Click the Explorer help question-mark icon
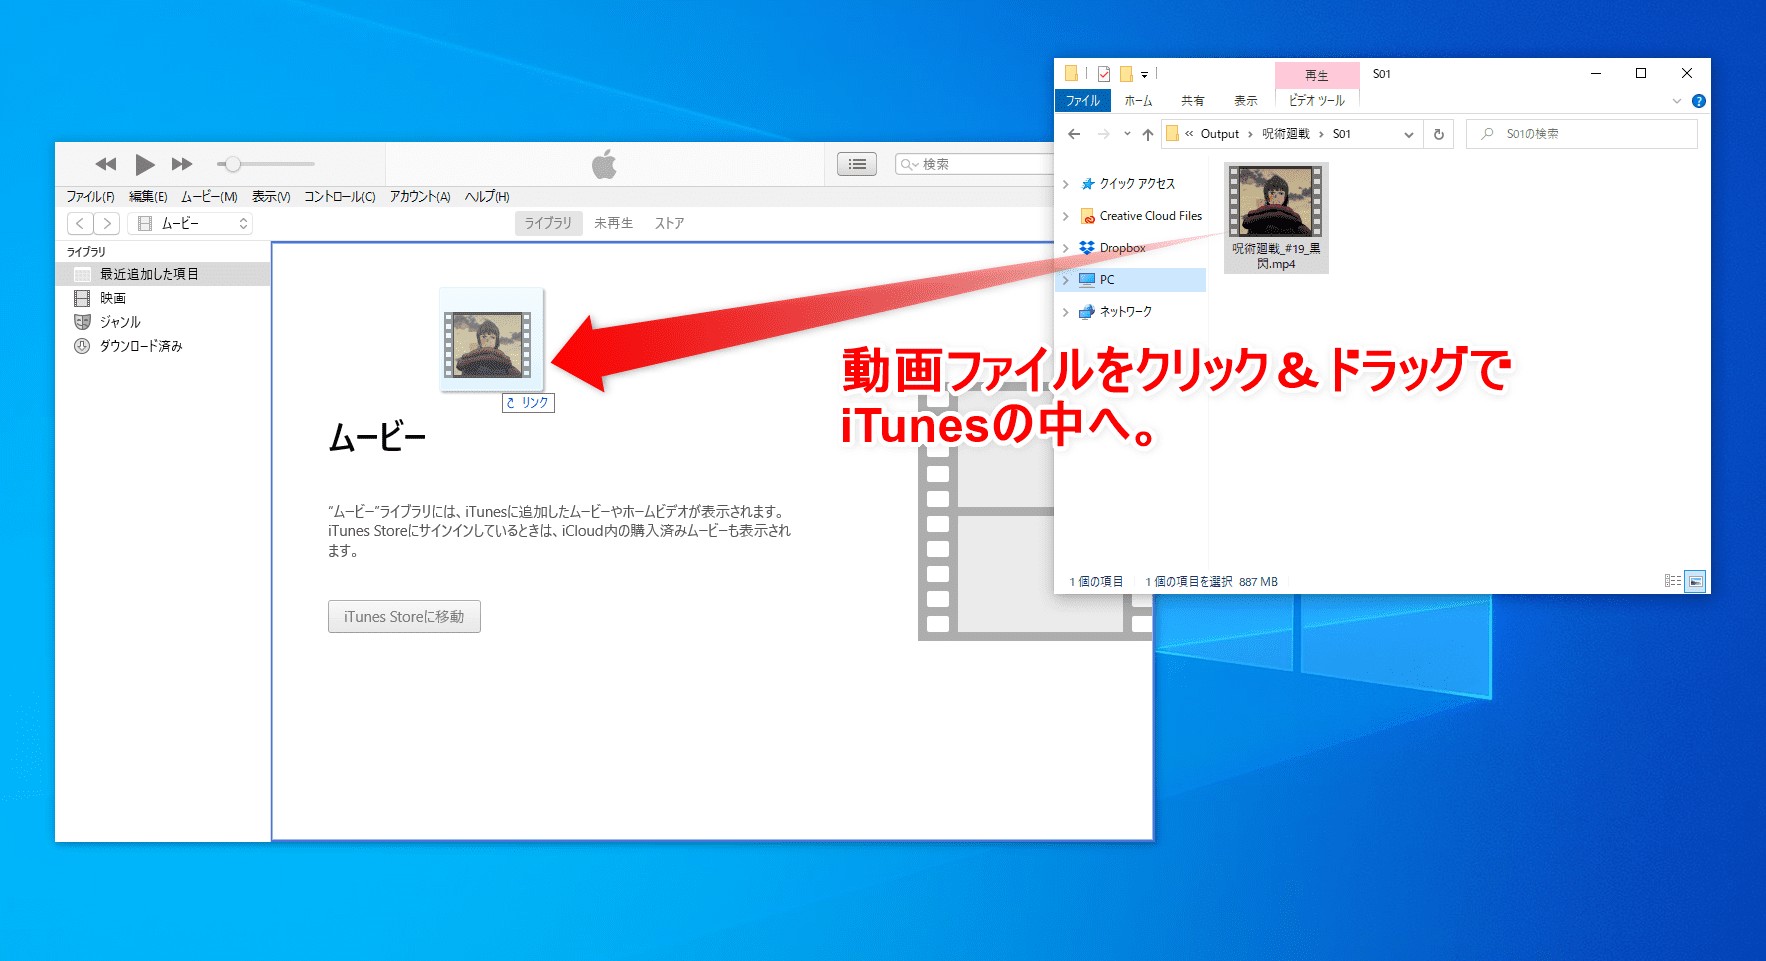Image resolution: width=1766 pixels, height=961 pixels. coord(1698,101)
